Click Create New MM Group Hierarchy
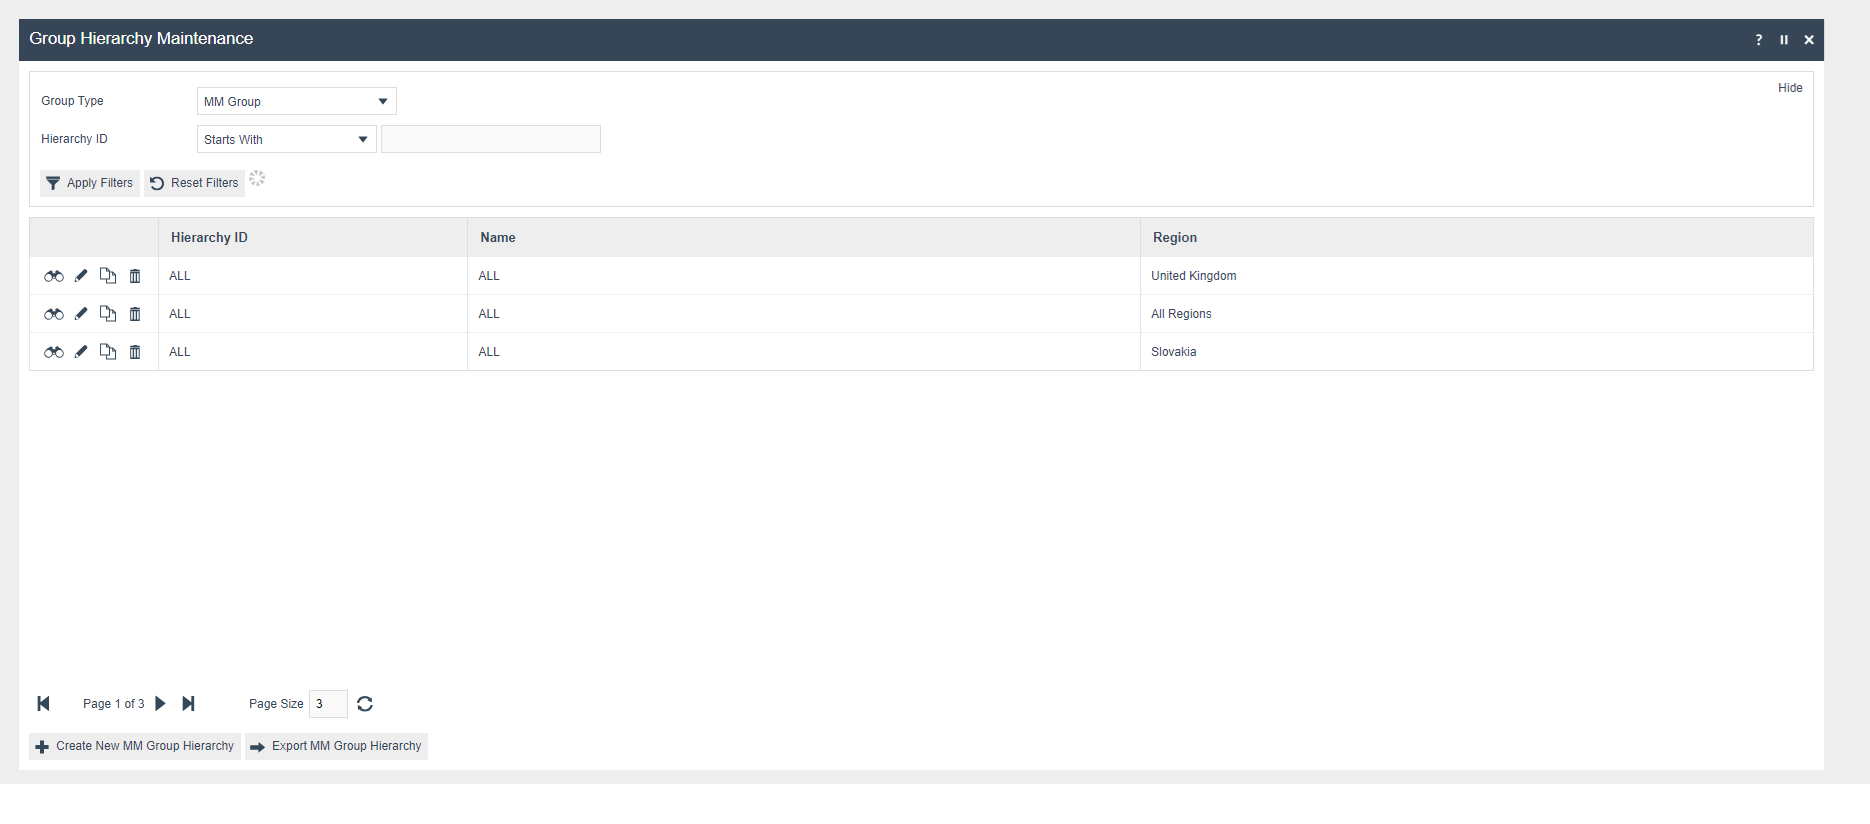 tap(135, 746)
